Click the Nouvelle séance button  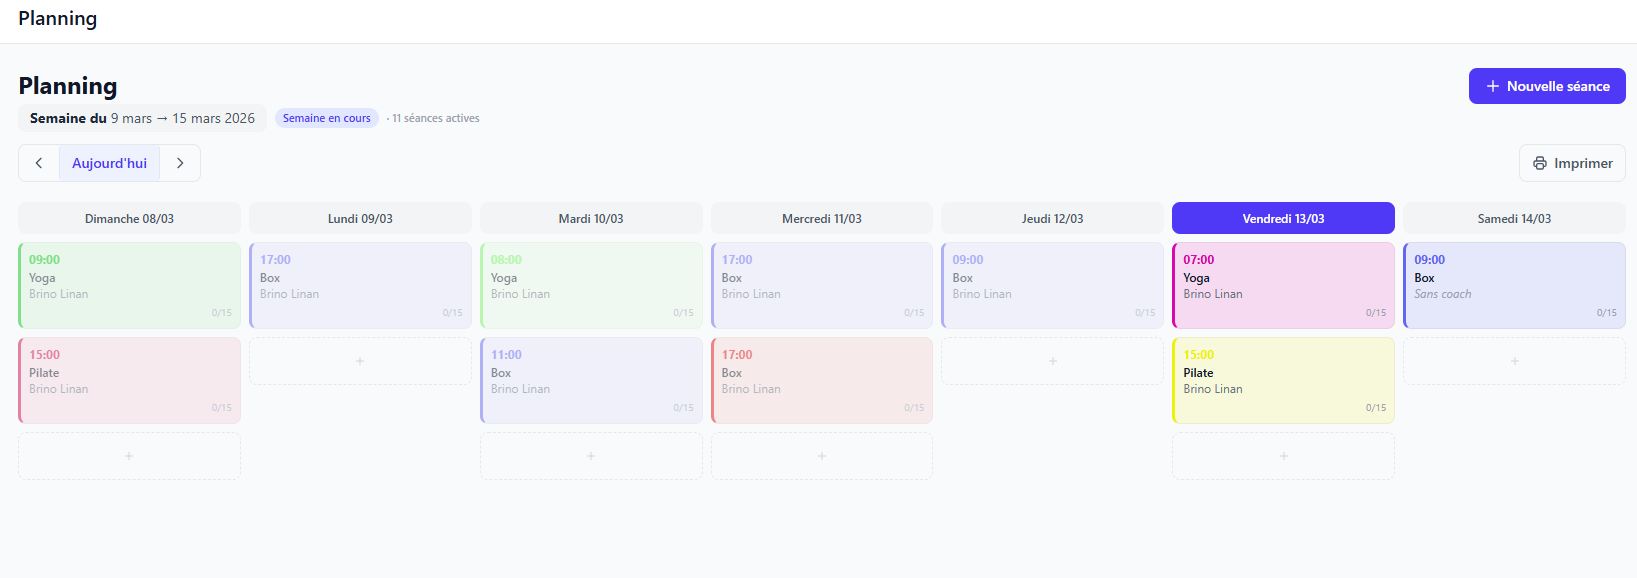(1546, 86)
